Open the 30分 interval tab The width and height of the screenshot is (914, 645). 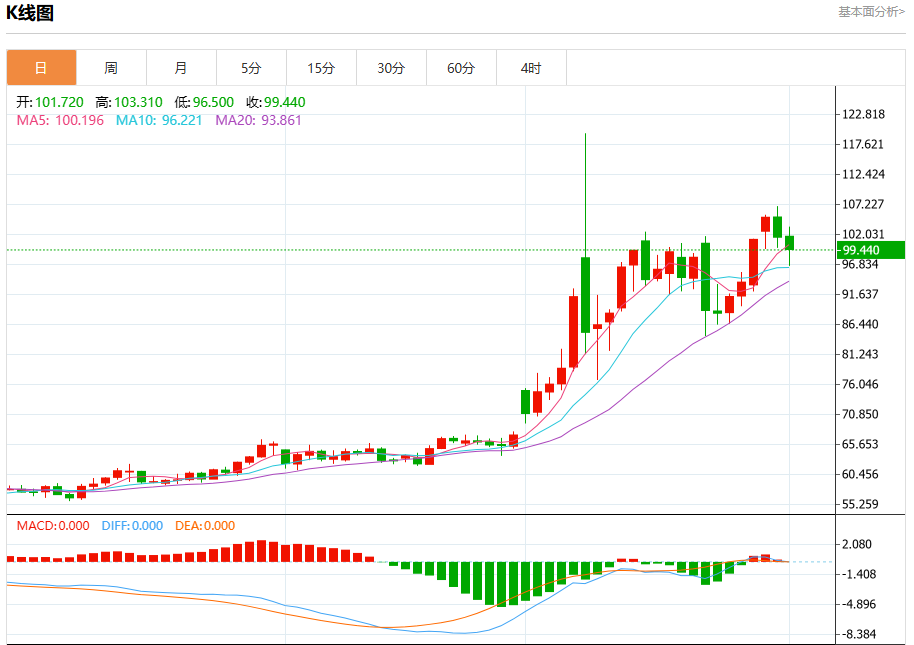click(x=391, y=68)
